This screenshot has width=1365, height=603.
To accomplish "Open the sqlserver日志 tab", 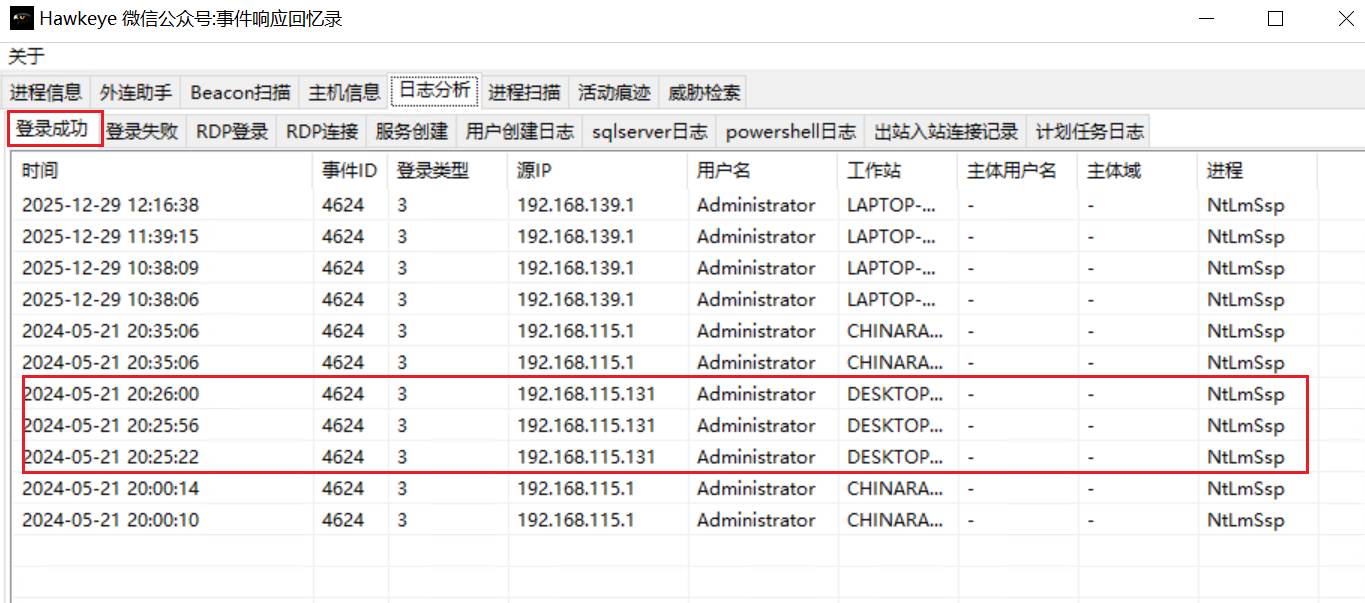I will pos(649,131).
